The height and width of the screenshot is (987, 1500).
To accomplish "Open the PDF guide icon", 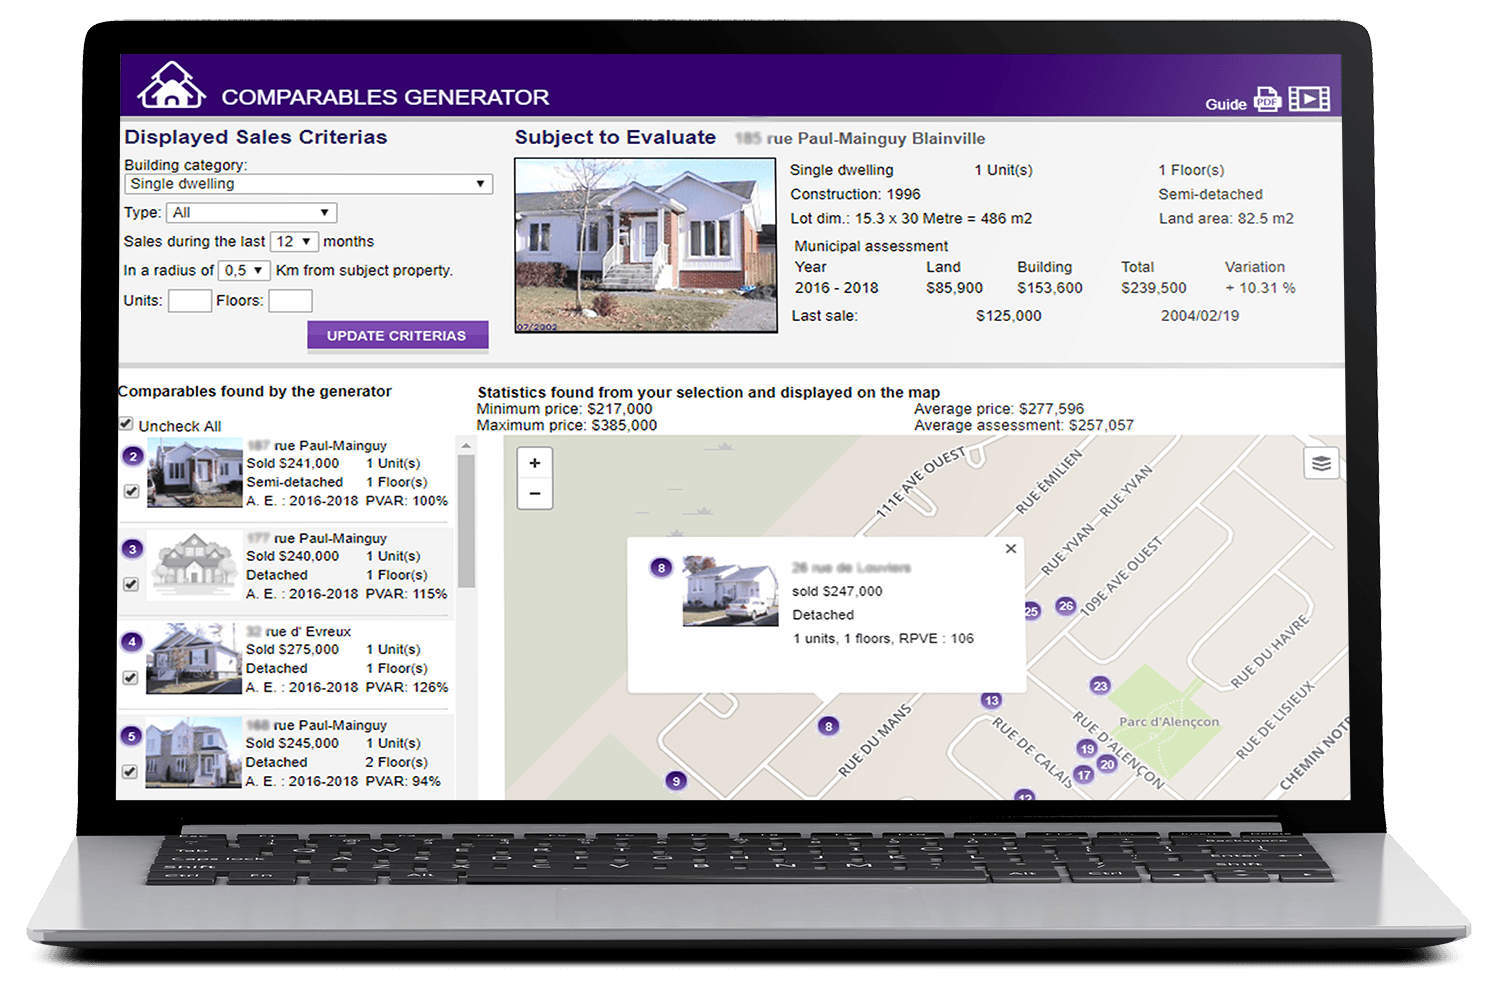I will [x=1267, y=99].
